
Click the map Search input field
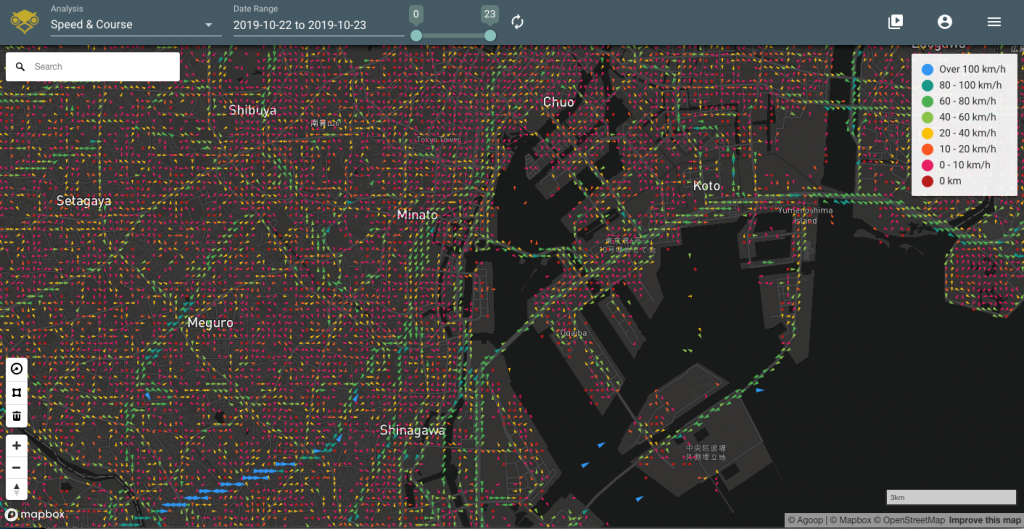coord(100,67)
